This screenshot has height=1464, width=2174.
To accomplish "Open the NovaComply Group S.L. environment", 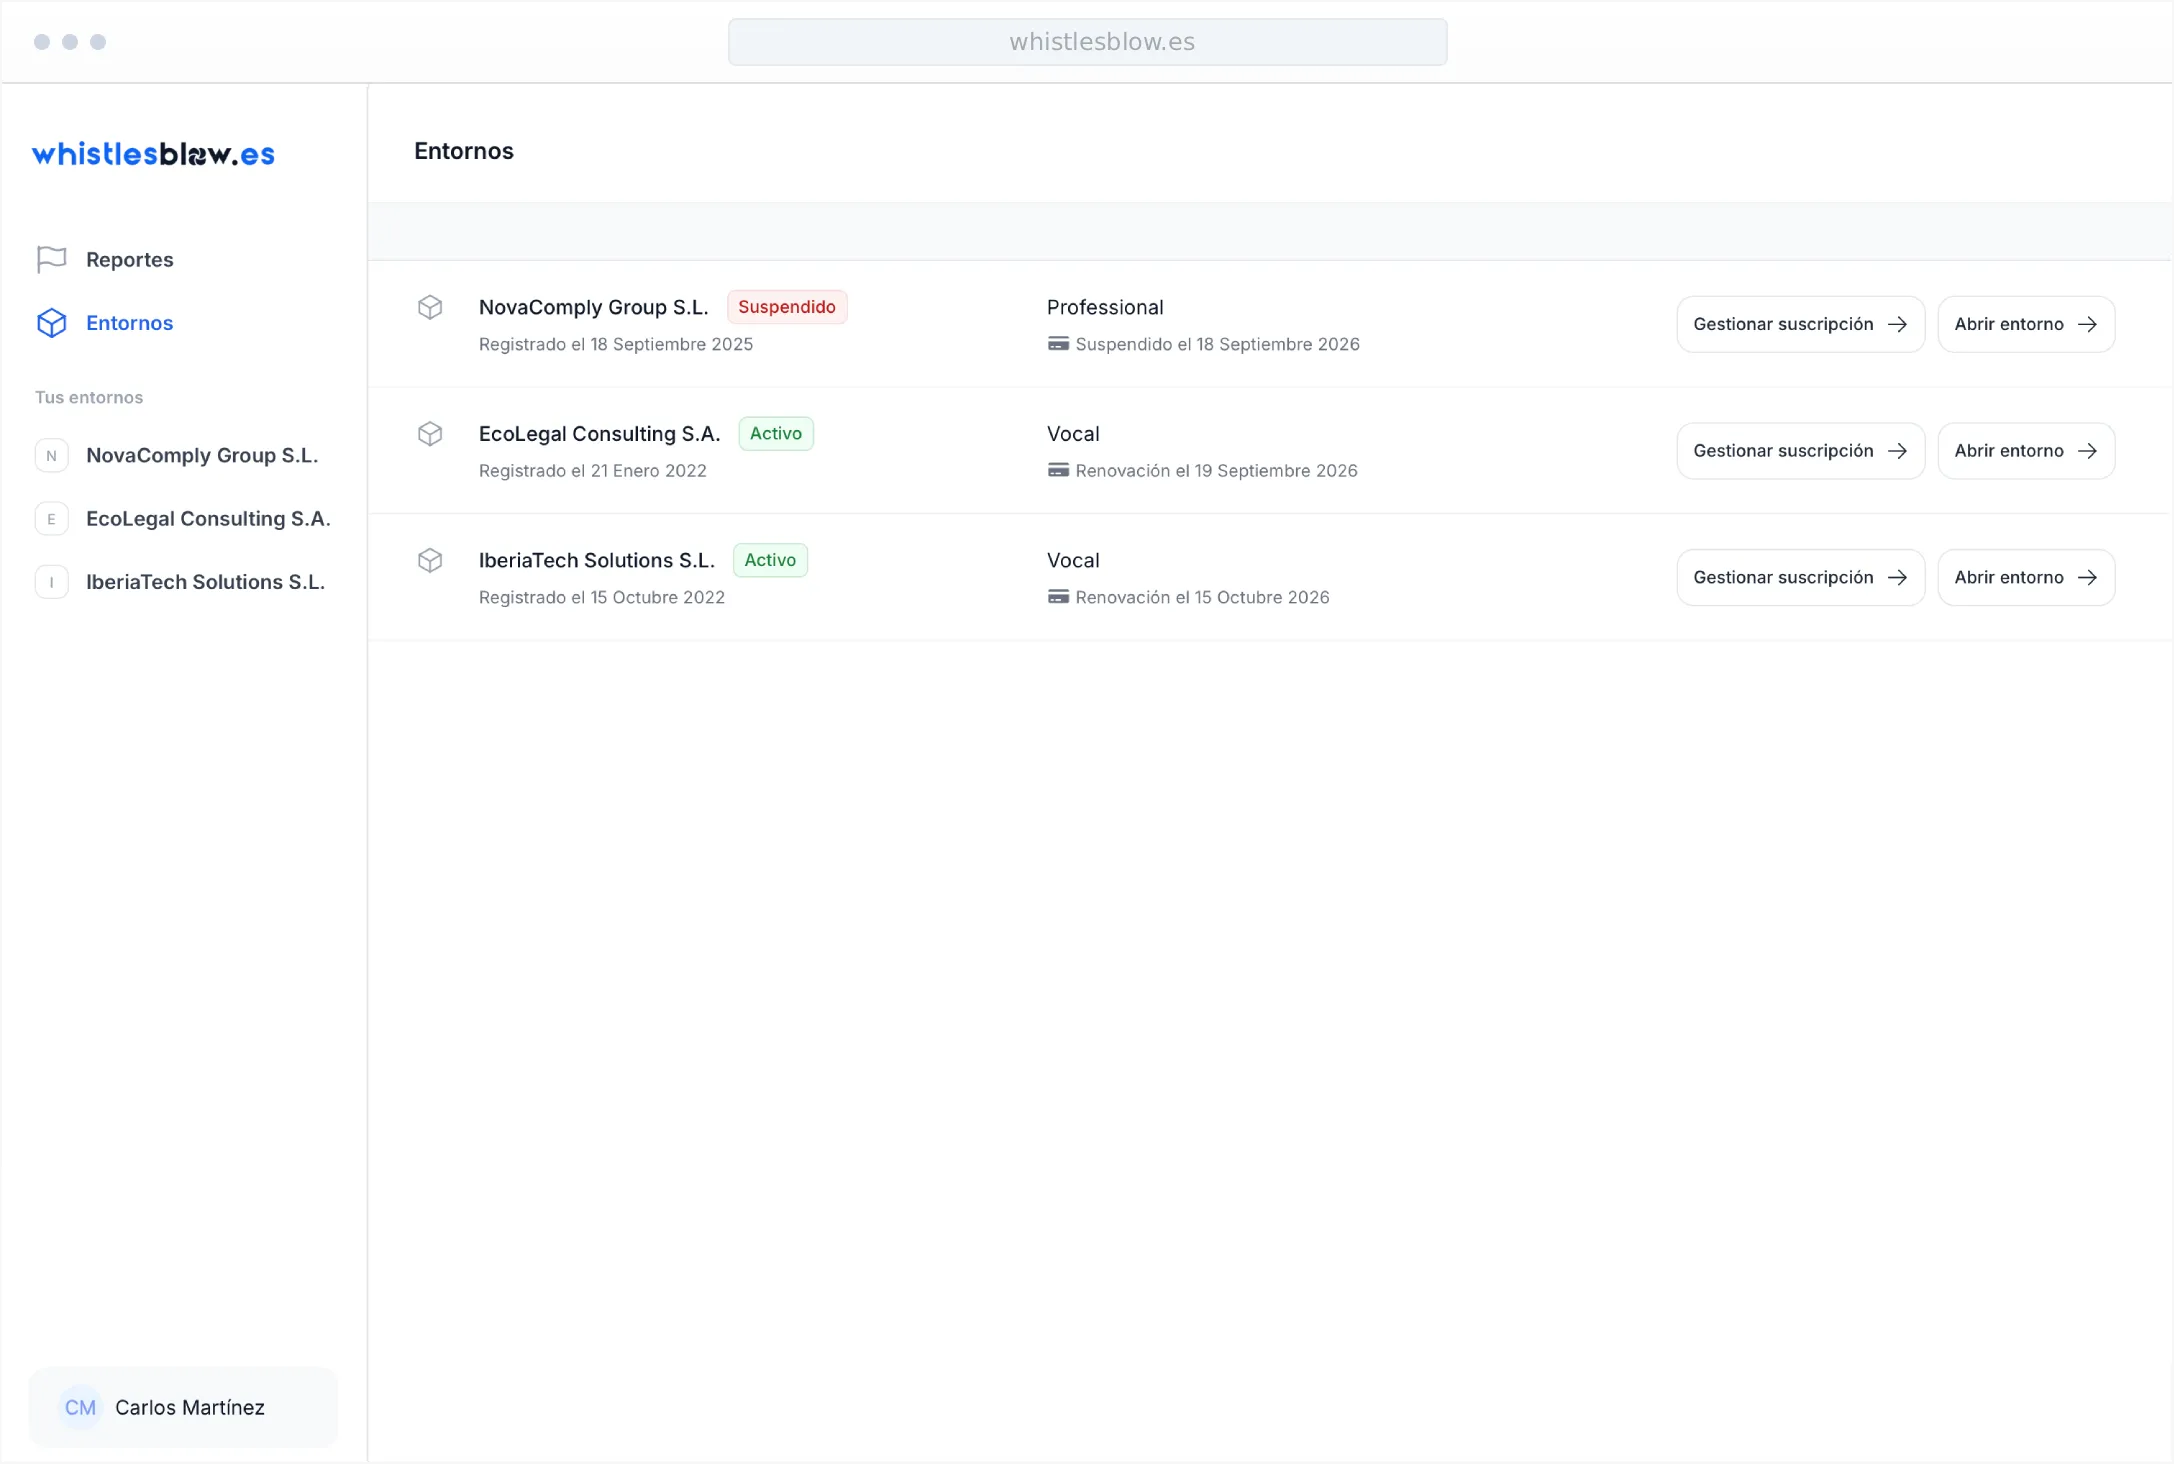I will (x=2025, y=324).
